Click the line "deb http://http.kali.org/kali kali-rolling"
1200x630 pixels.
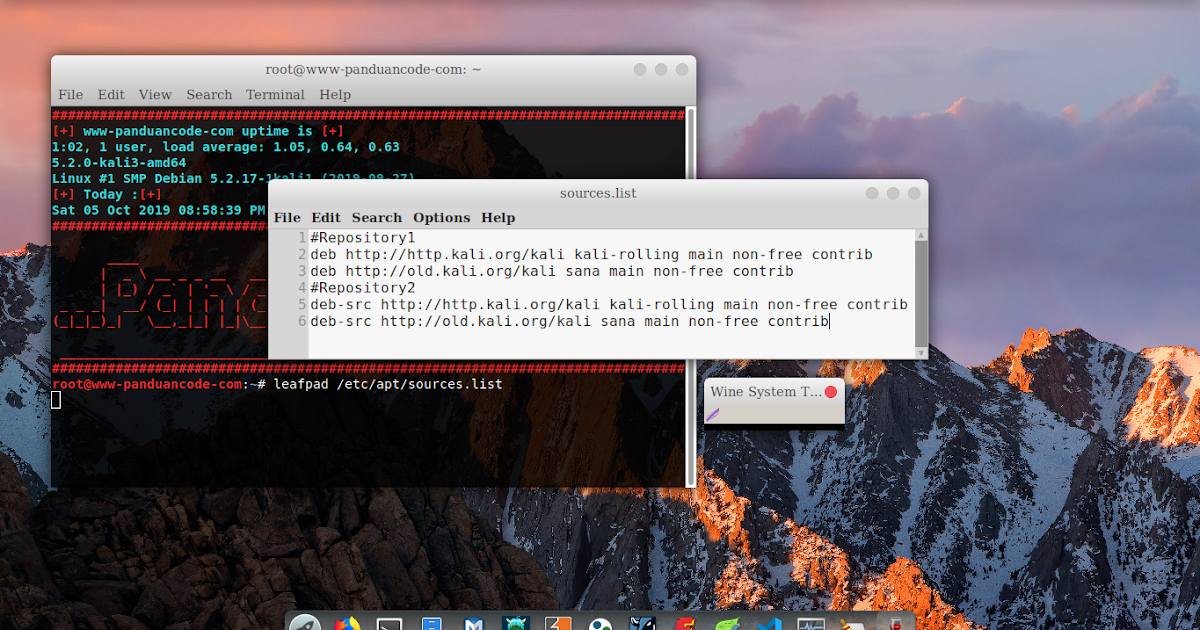pyautogui.click(x=591, y=255)
